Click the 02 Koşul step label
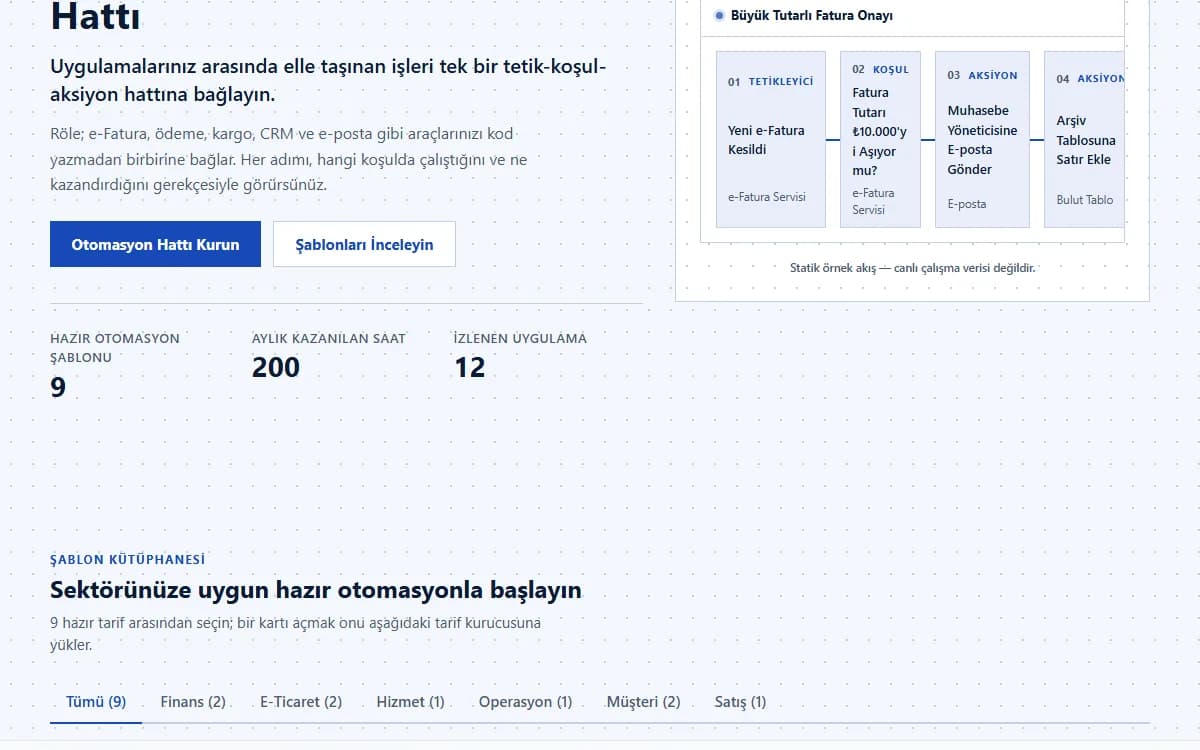Screen dimensions: 1200x750 [881, 70]
